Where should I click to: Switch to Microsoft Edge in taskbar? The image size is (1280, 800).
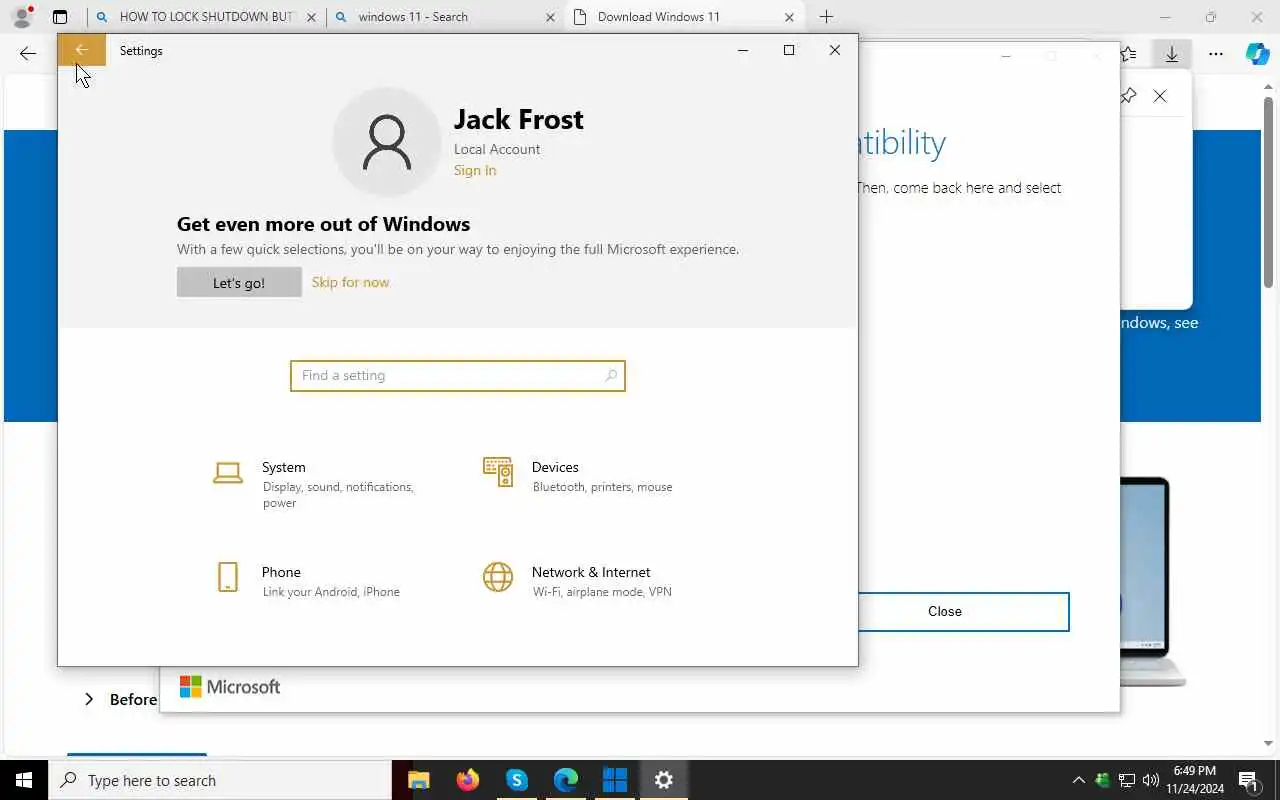(566, 780)
